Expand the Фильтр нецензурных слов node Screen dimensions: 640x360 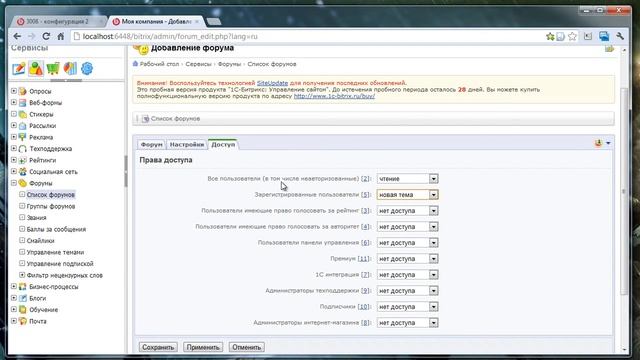22,275
